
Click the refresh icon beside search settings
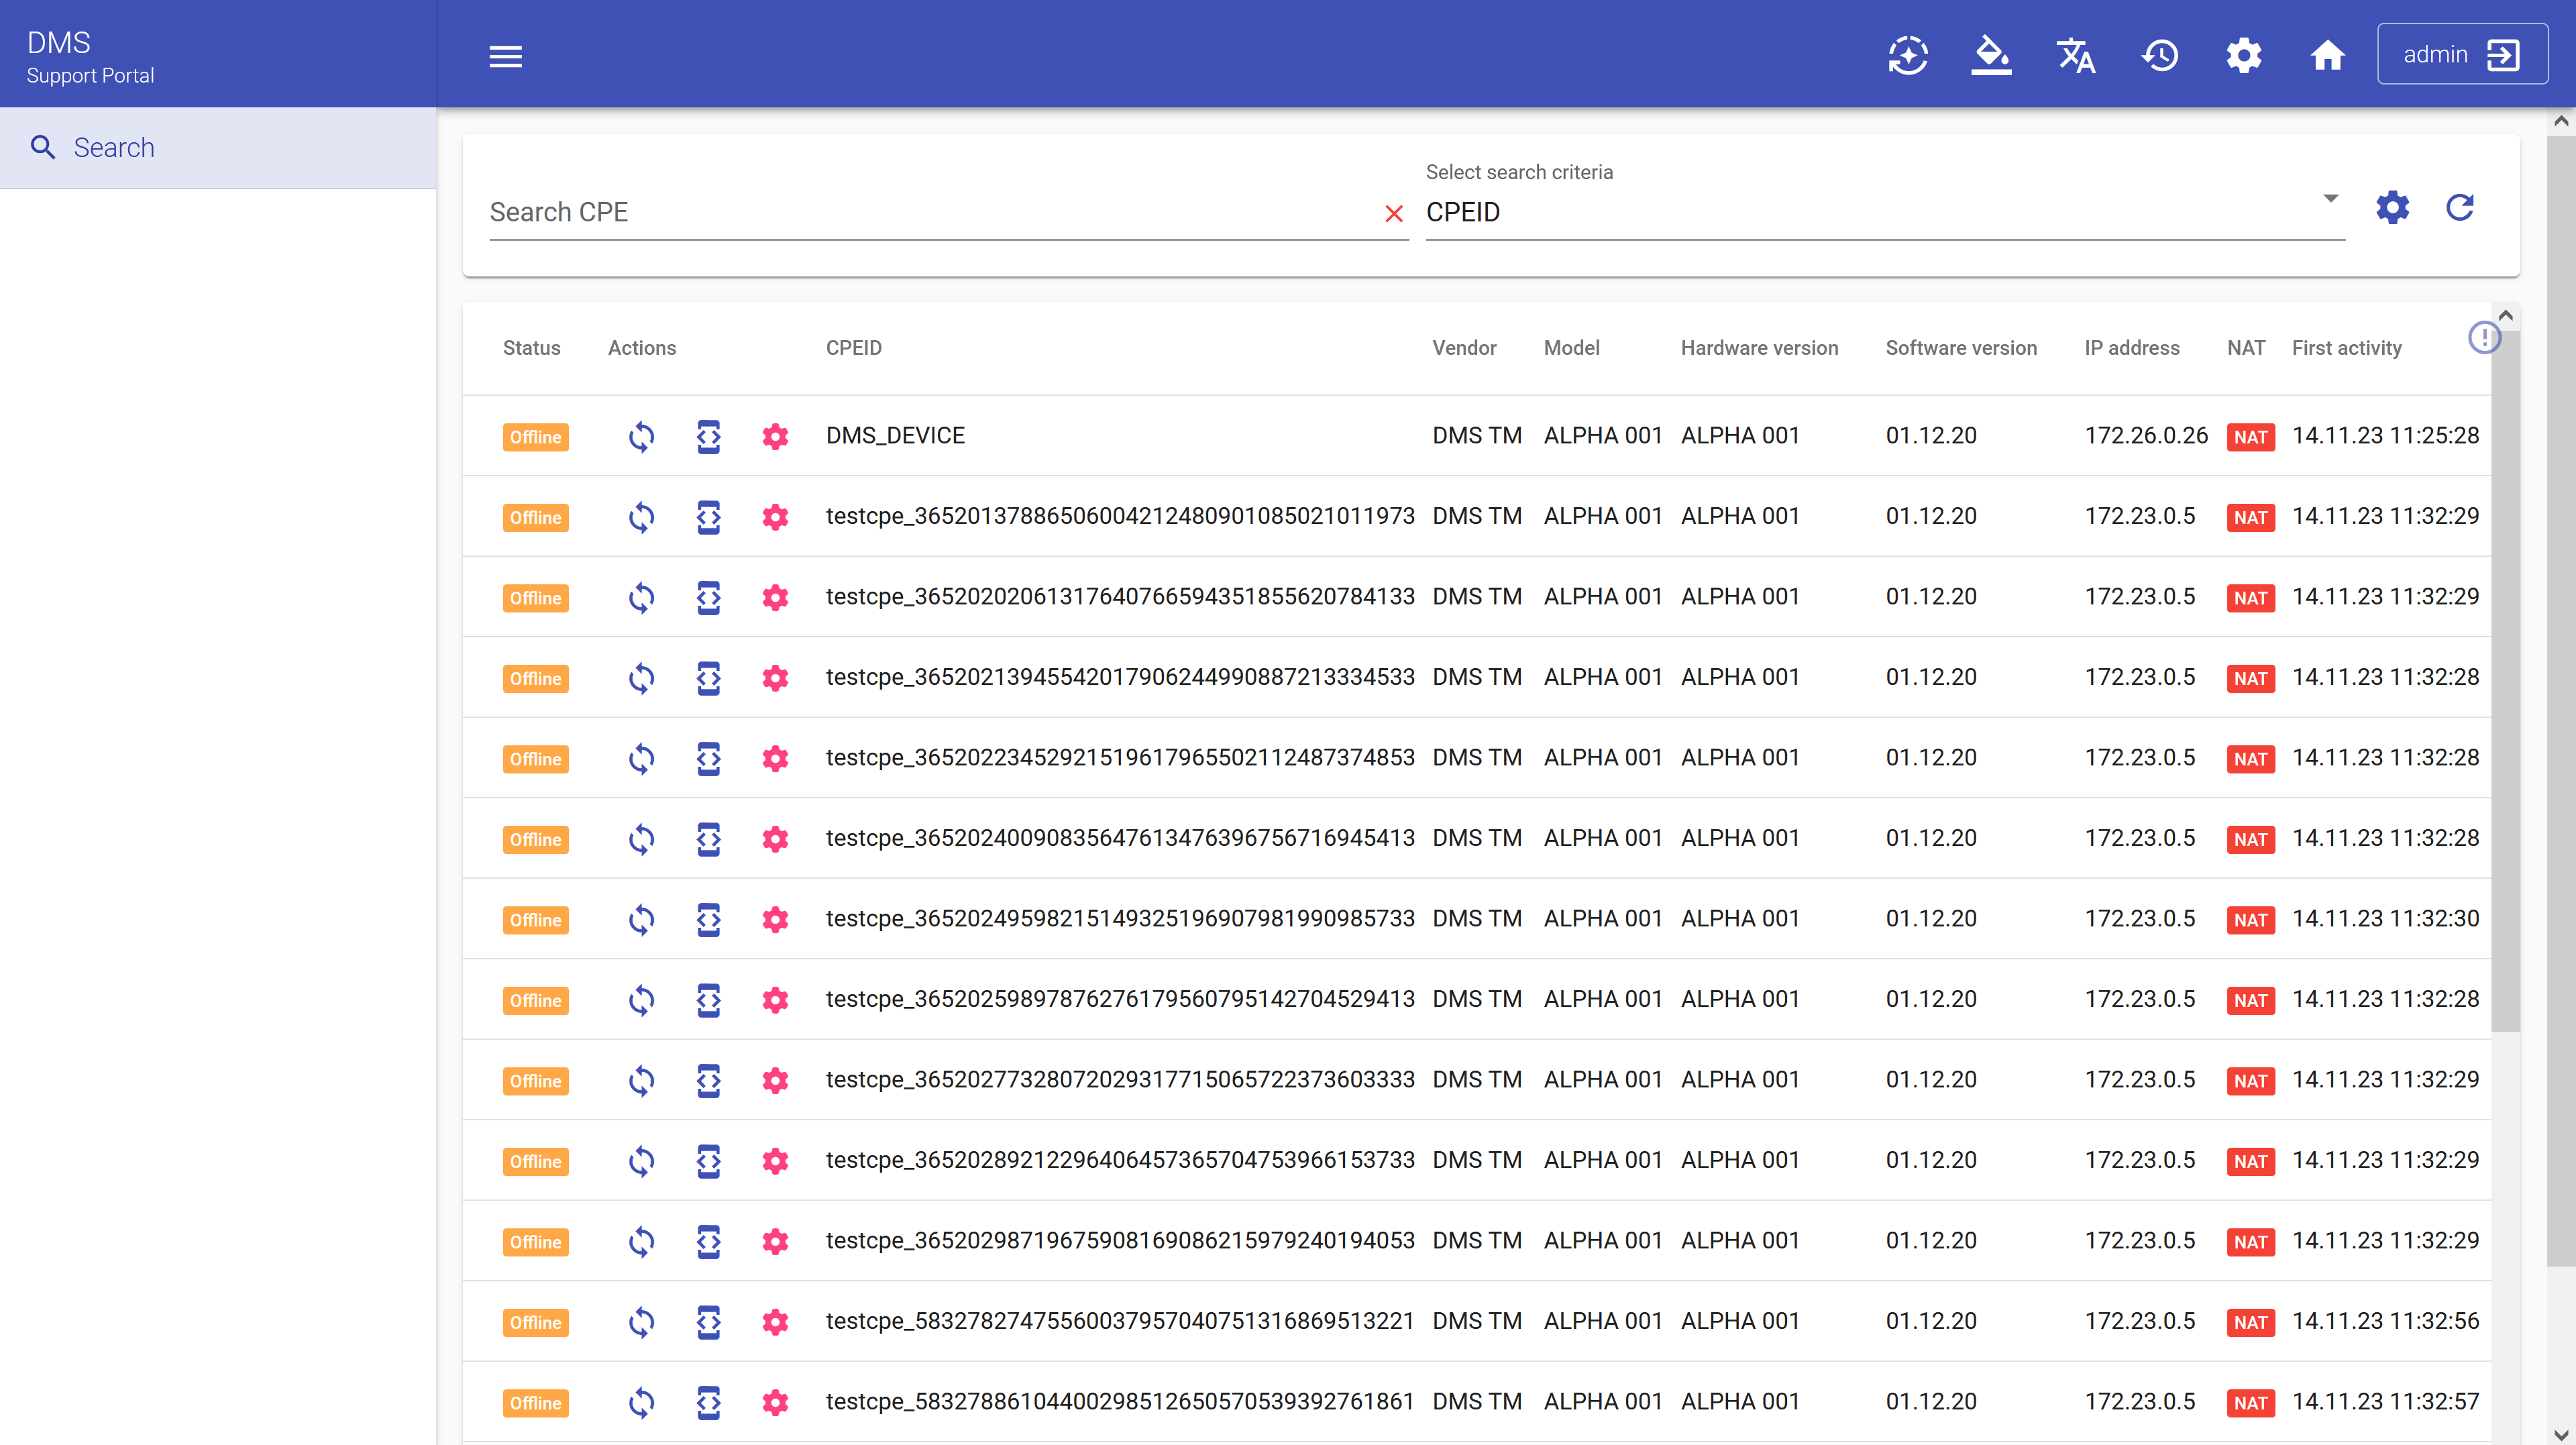click(2460, 208)
